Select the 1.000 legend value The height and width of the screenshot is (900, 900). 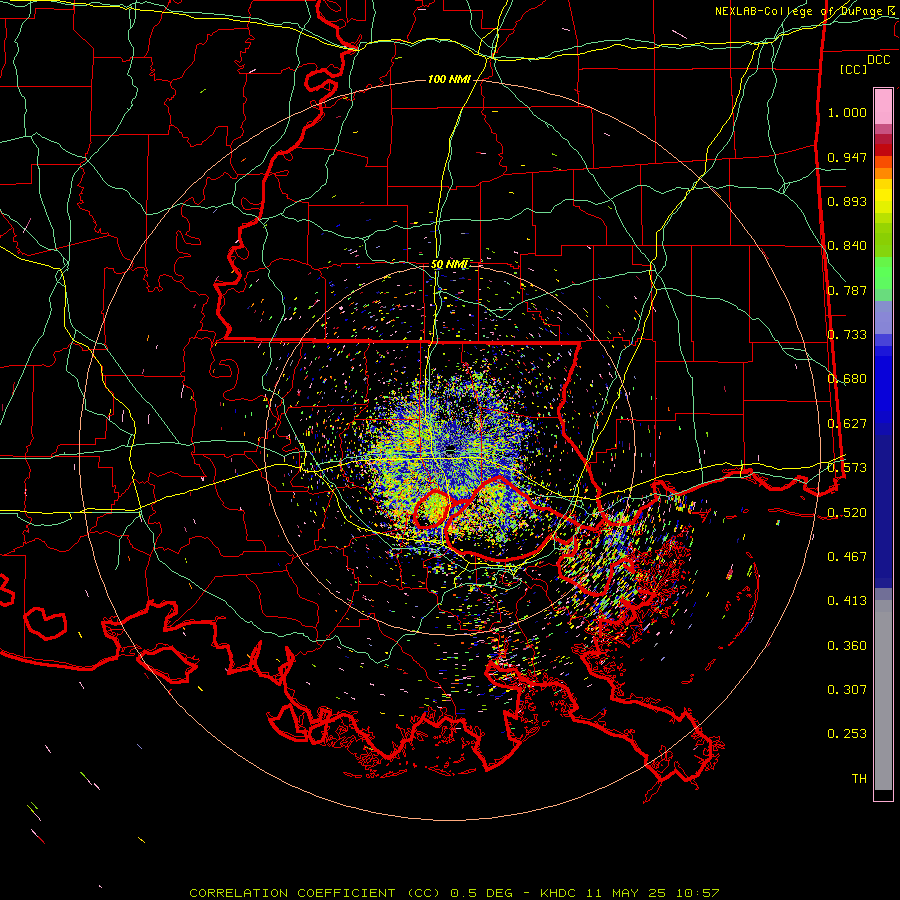[847, 112]
